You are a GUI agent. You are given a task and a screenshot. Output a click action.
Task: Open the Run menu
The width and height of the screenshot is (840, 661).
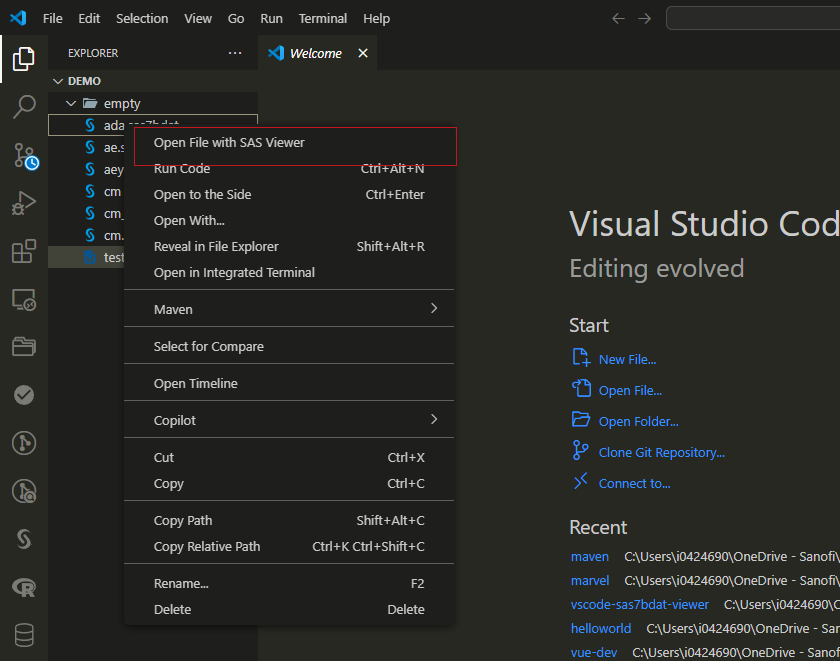coord(271,19)
